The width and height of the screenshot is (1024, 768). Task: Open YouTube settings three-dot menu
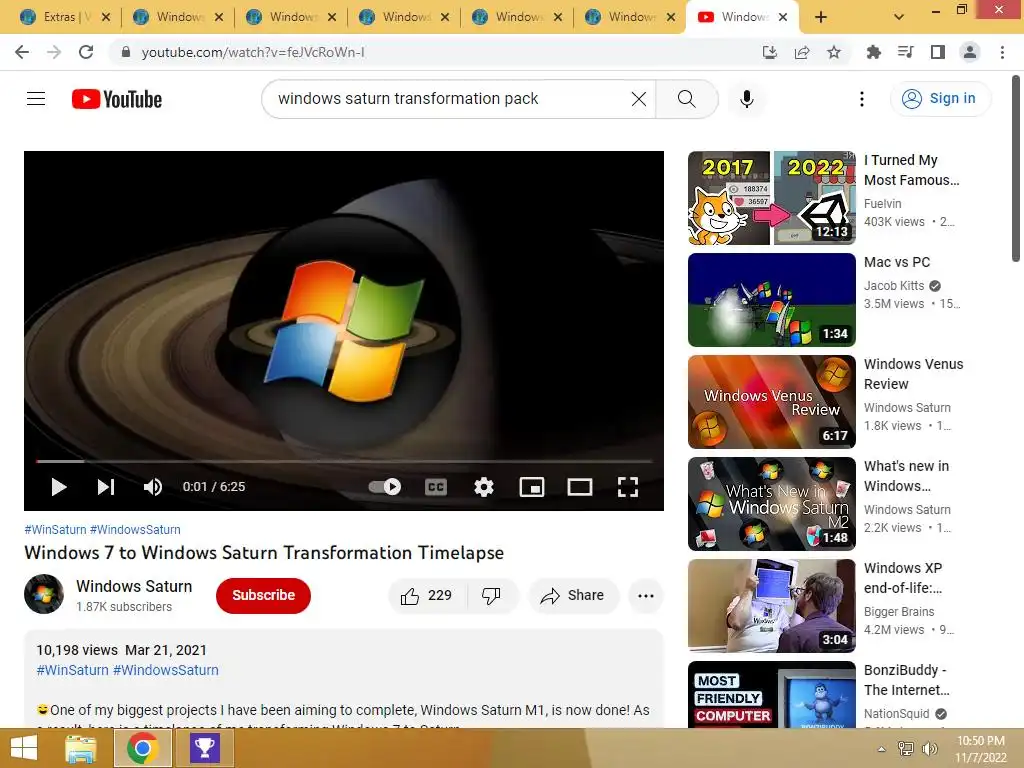[861, 99]
